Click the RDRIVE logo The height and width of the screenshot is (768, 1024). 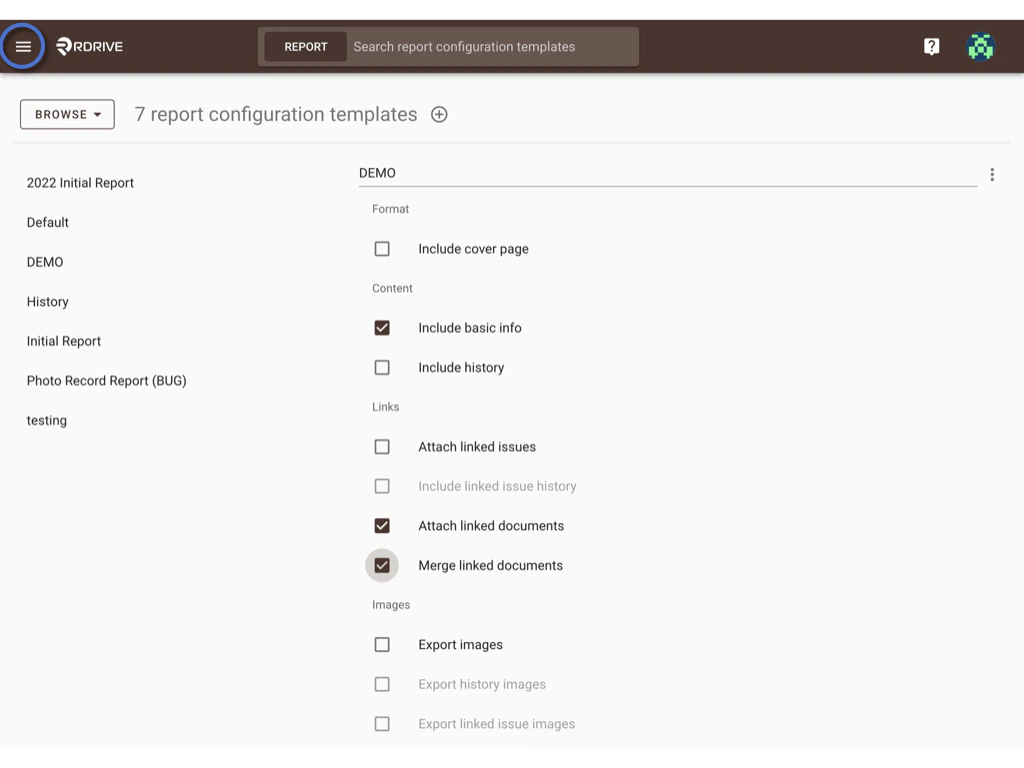pos(90,46)
